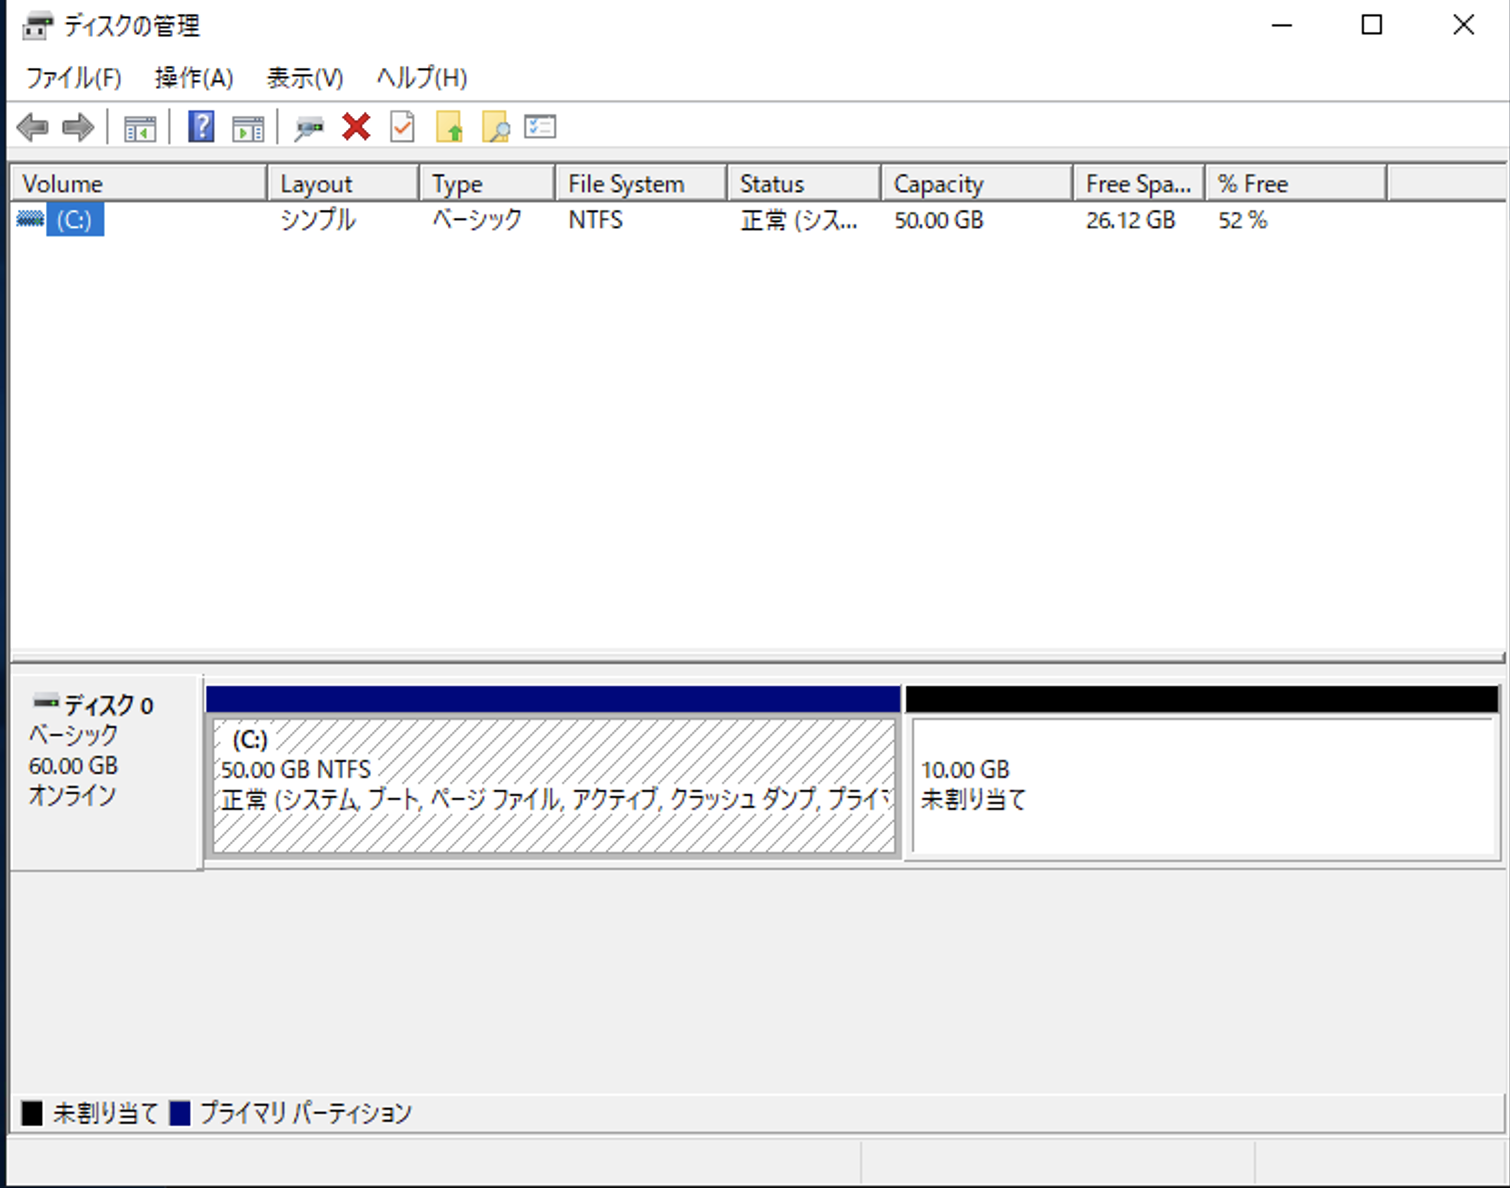This screenshot has height=1188, width=1510.
Task: Click the computer-with-magnifier toolbar icon
Action: 309,127
